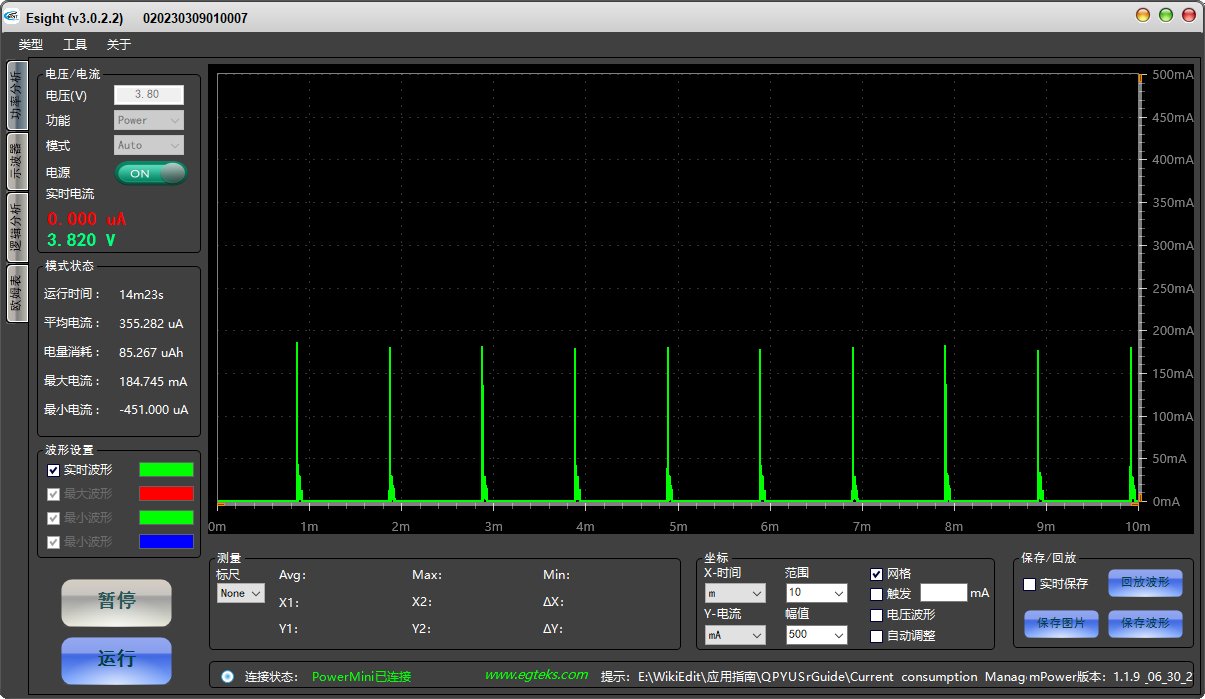The height and width of the screenshot is (699, 1205).
Task: Toggle the 电源 ON switch
Action: (x=151, y=173)
